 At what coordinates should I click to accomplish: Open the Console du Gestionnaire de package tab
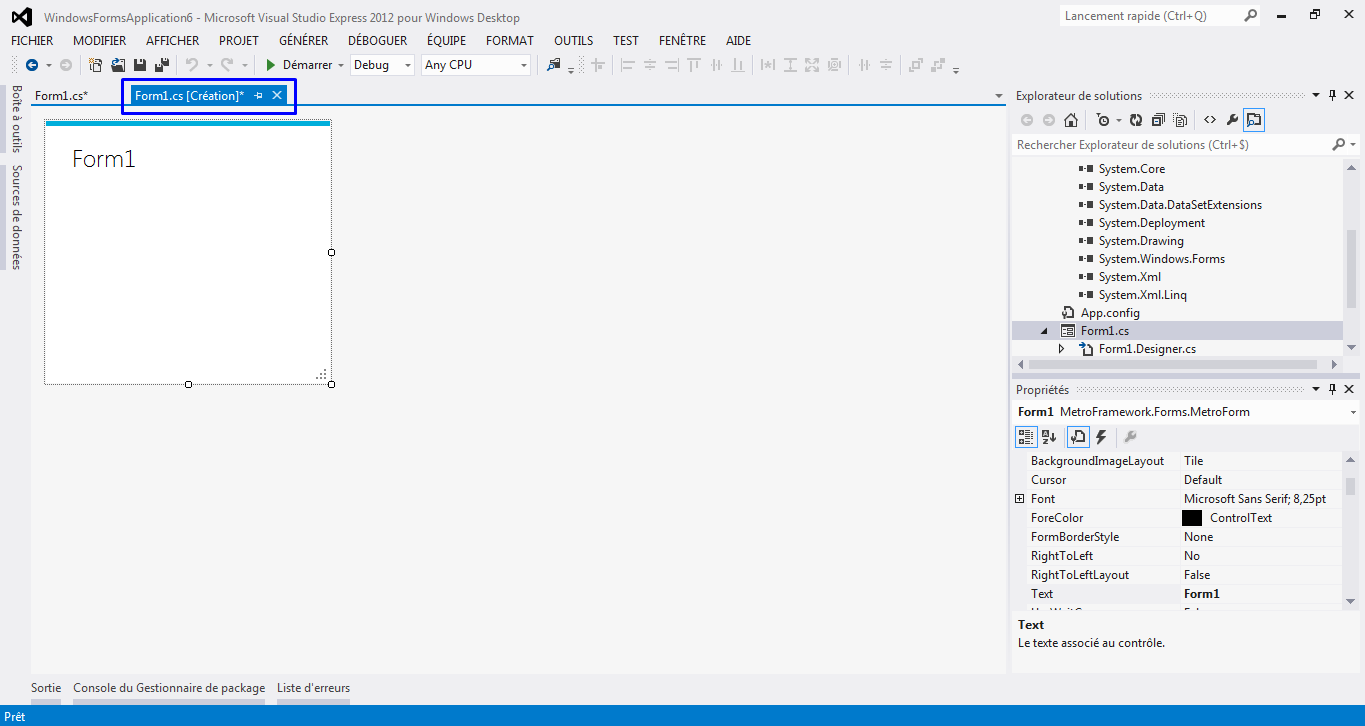coord(169,688)
